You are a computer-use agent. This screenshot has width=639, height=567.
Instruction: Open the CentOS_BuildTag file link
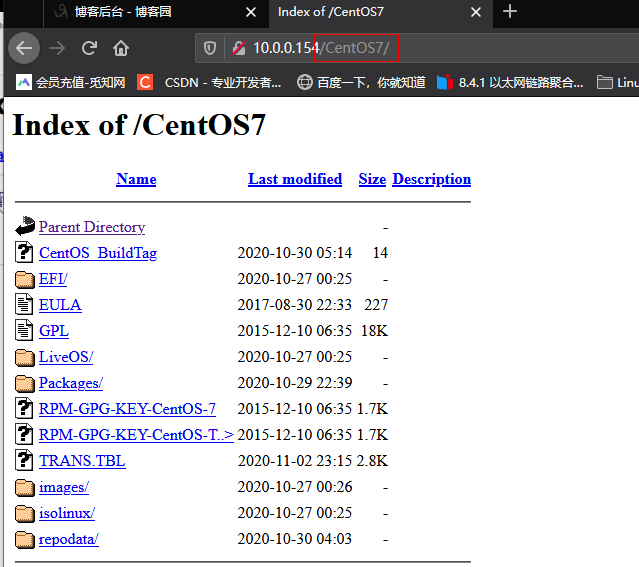coord(98,253)
